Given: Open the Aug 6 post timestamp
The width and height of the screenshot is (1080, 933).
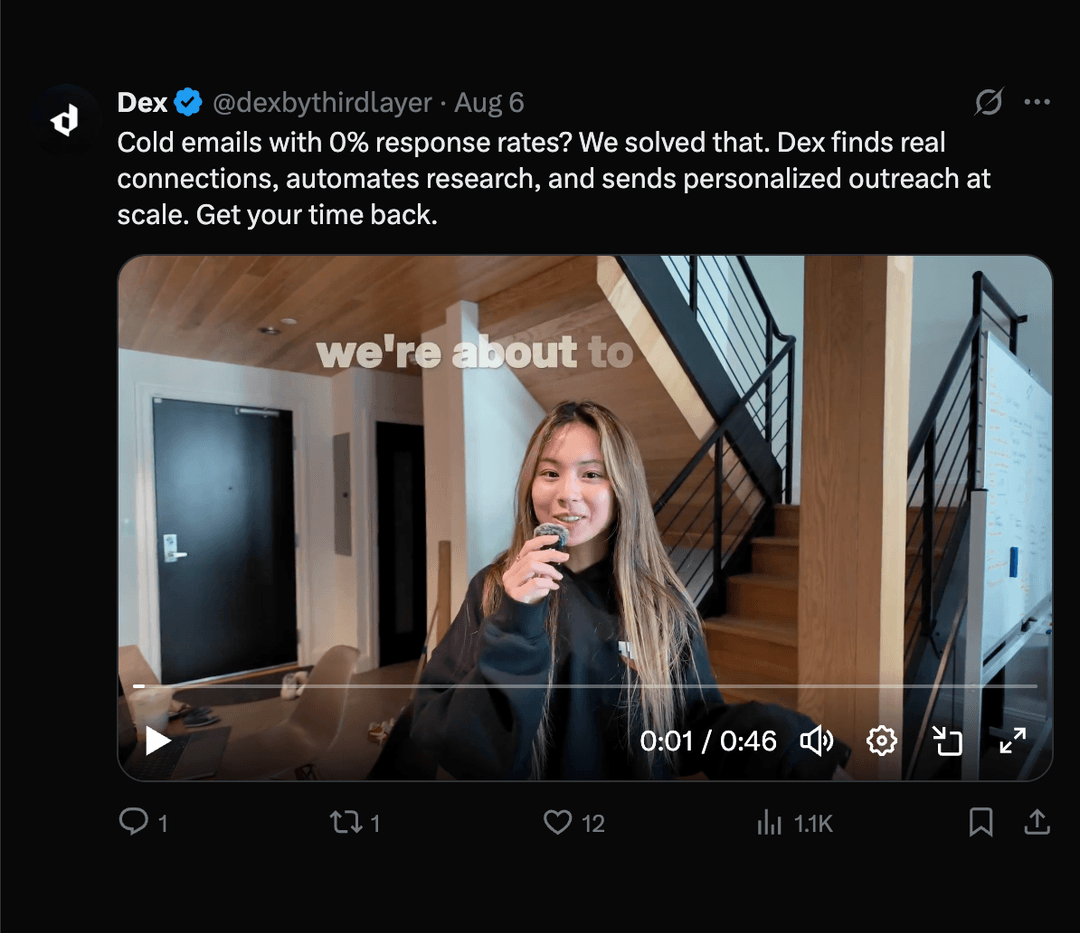Looking at the screenshot, I should point(489,103).
